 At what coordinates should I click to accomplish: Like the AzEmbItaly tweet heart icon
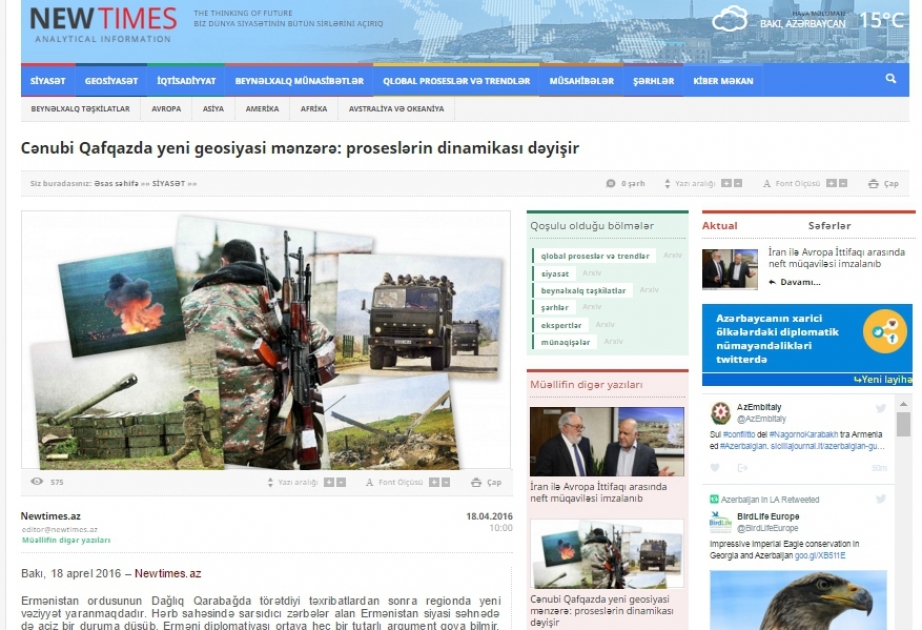(714, 468)
